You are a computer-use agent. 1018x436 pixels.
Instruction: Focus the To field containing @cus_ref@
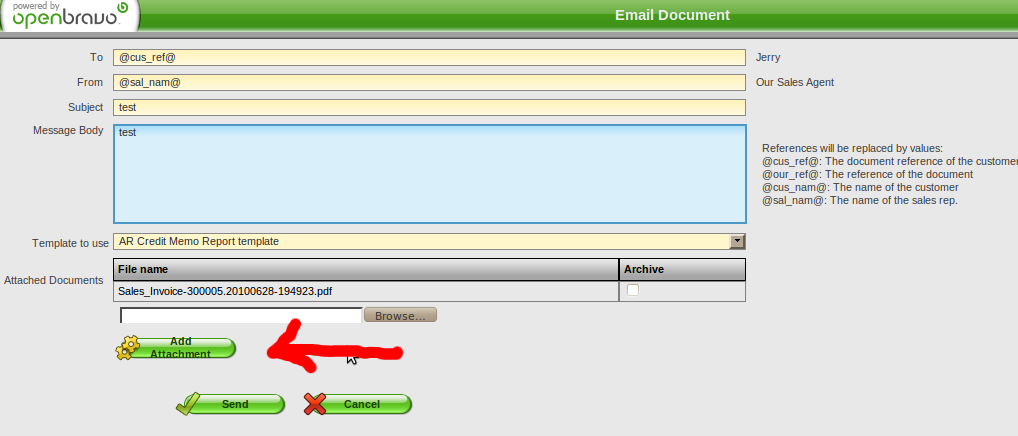429,57
